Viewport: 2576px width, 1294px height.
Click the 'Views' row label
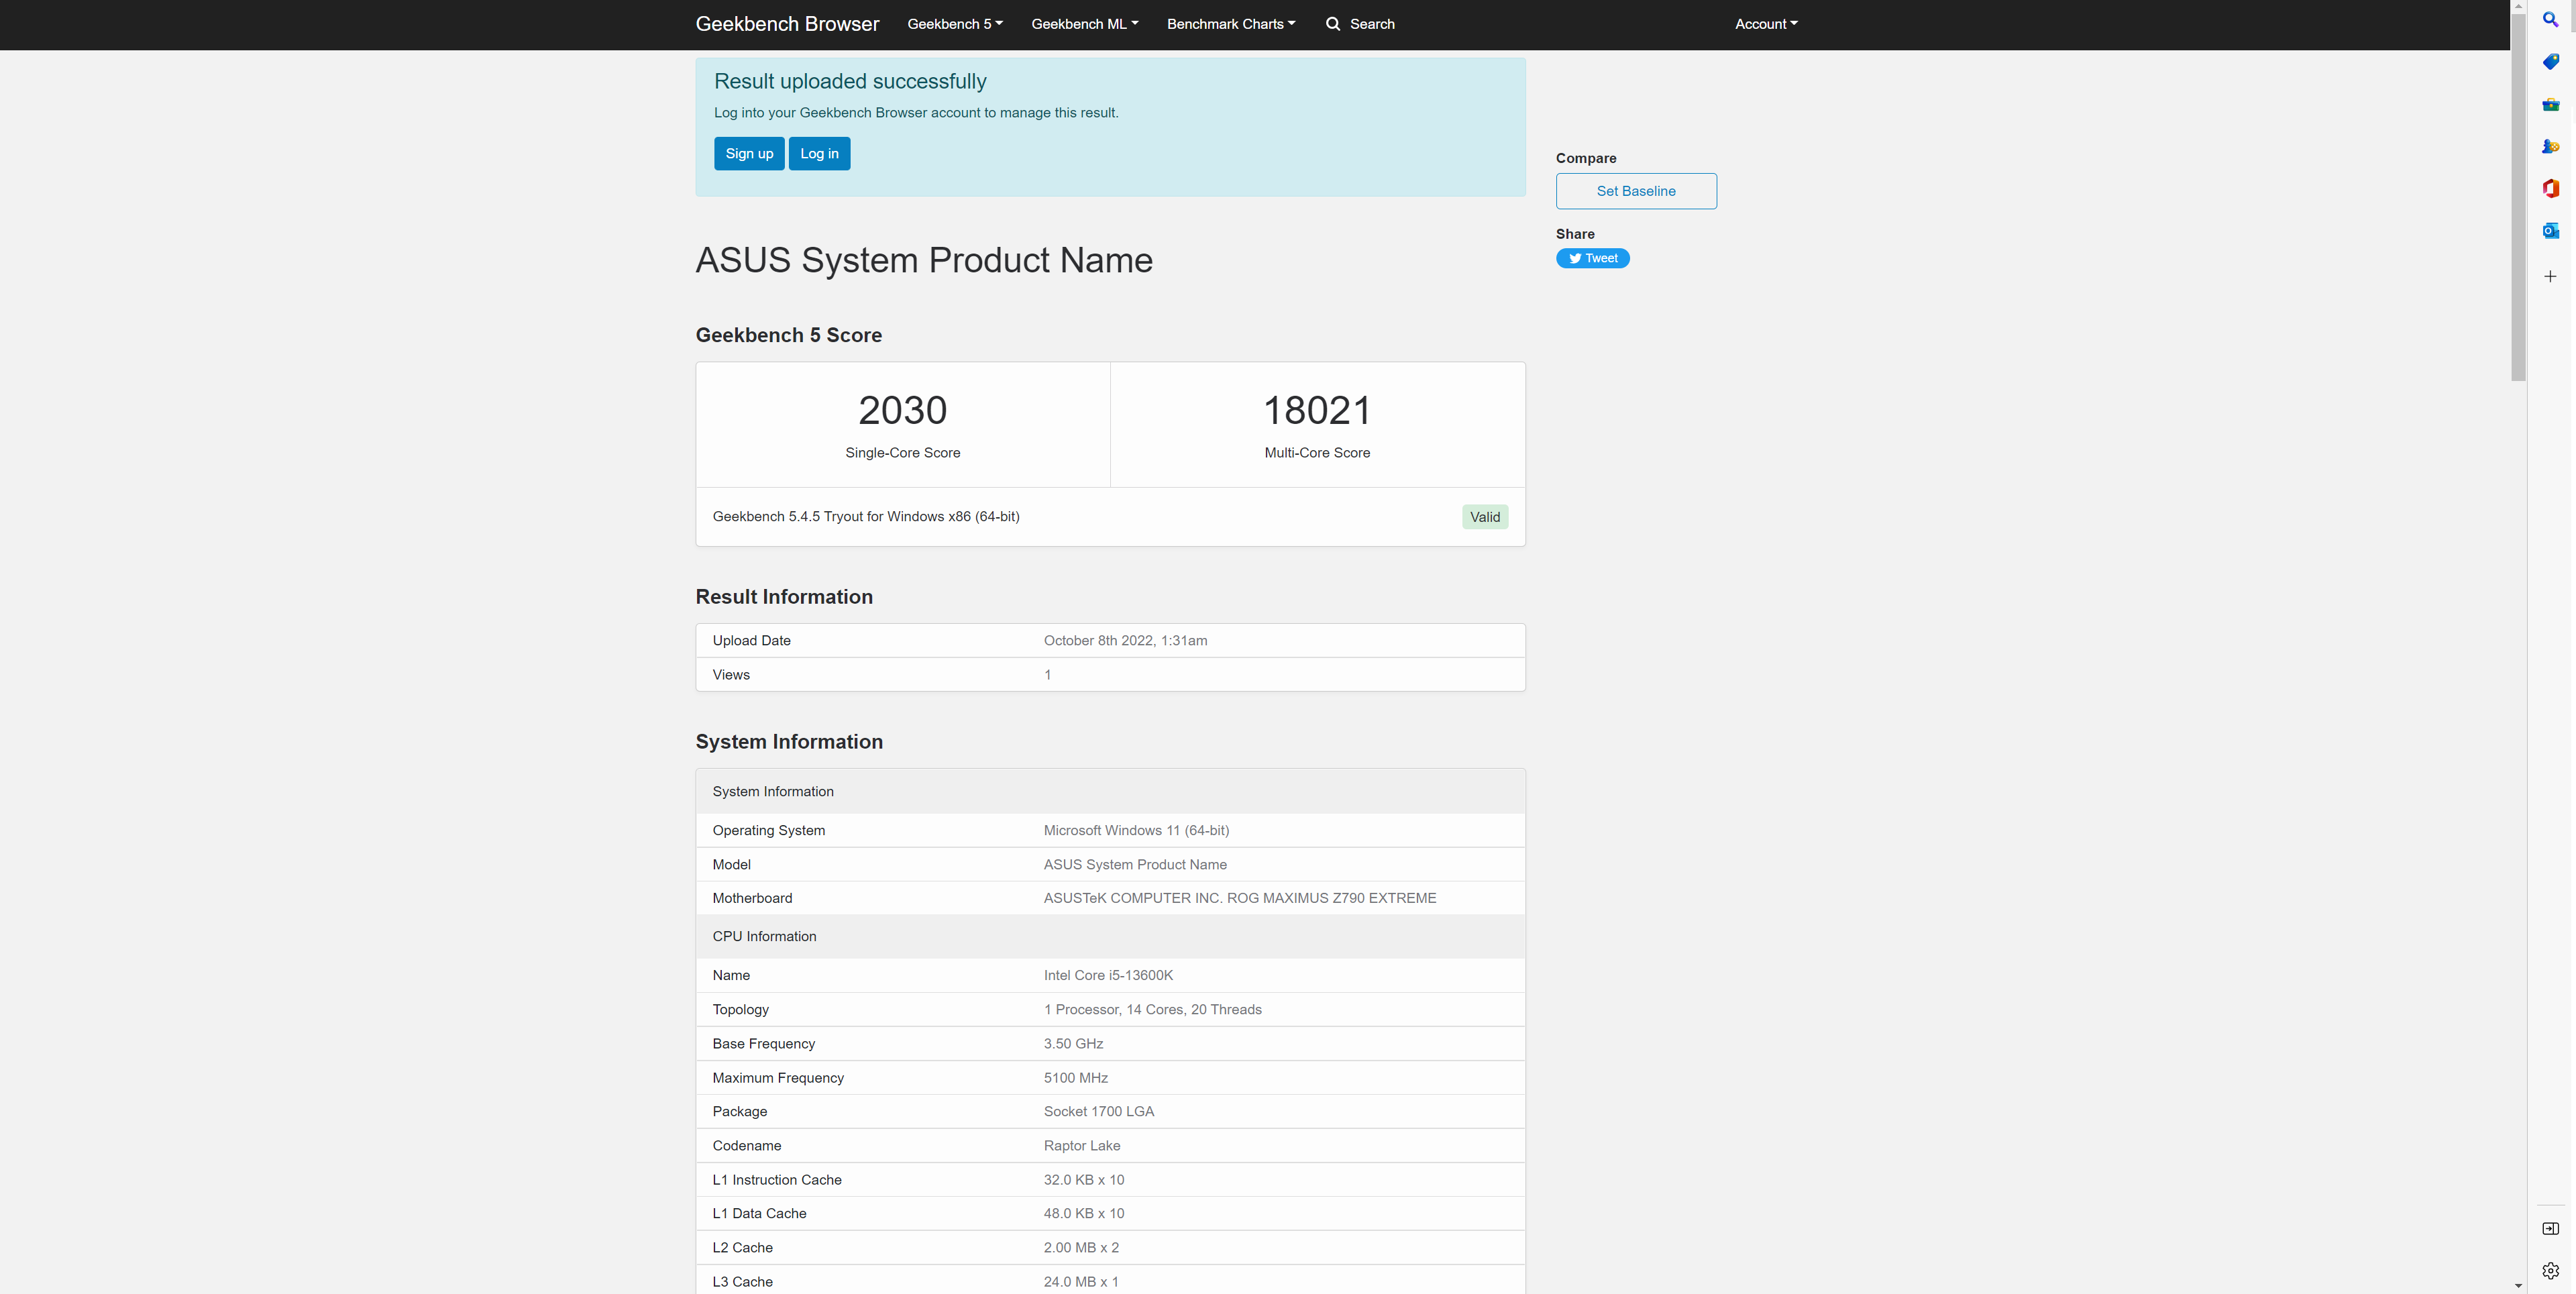click(731, 675)
